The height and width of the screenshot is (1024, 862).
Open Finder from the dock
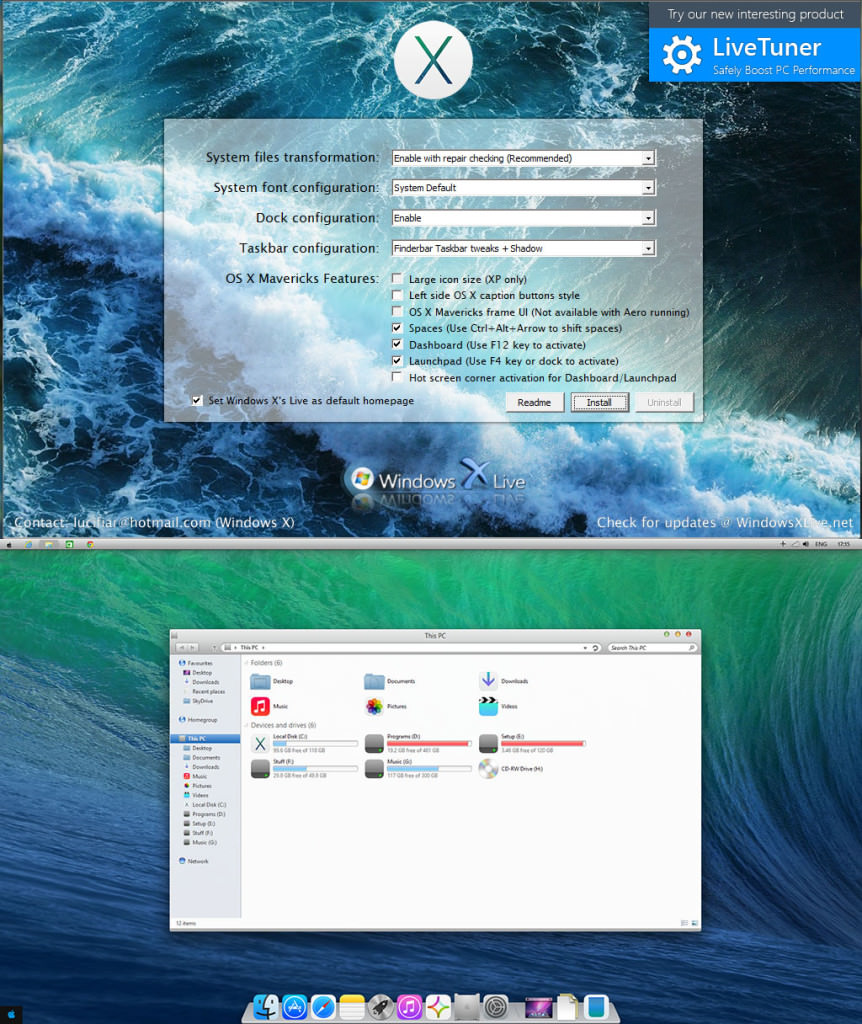(x=266, y=1007)
